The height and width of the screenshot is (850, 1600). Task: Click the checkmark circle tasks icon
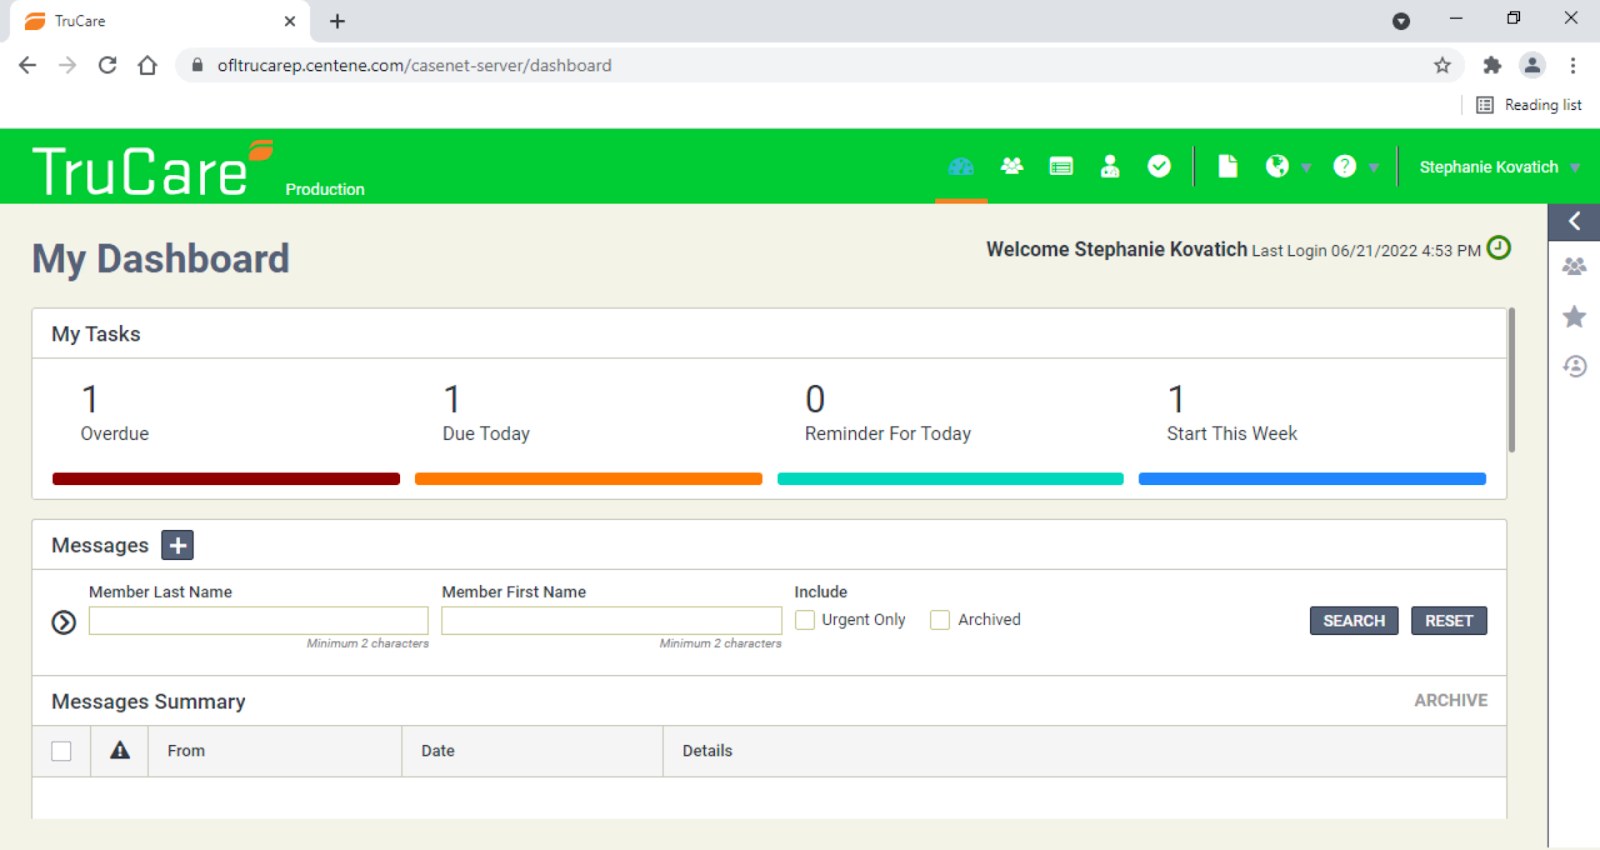(1159, 166)
